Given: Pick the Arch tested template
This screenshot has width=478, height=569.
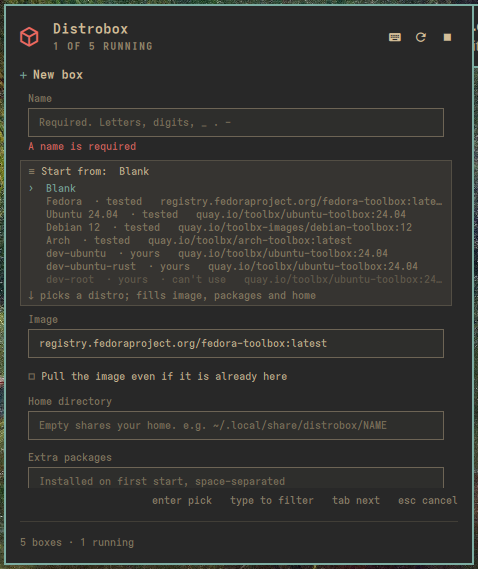Looking at the screenshot, I should click(x=236, y=241).
